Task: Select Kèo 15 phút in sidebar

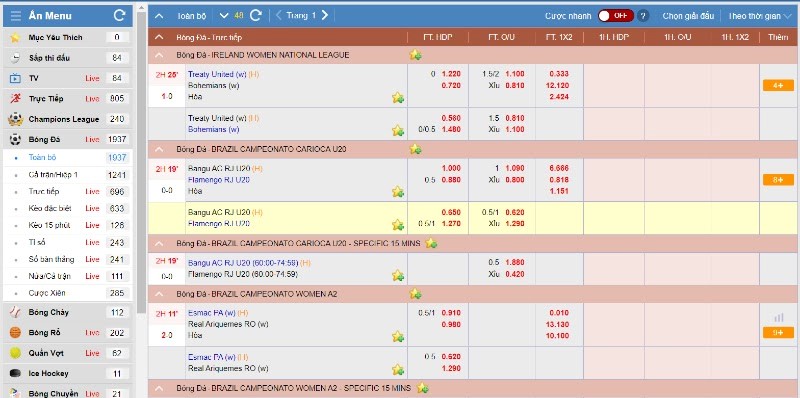Action: (49, 225)
